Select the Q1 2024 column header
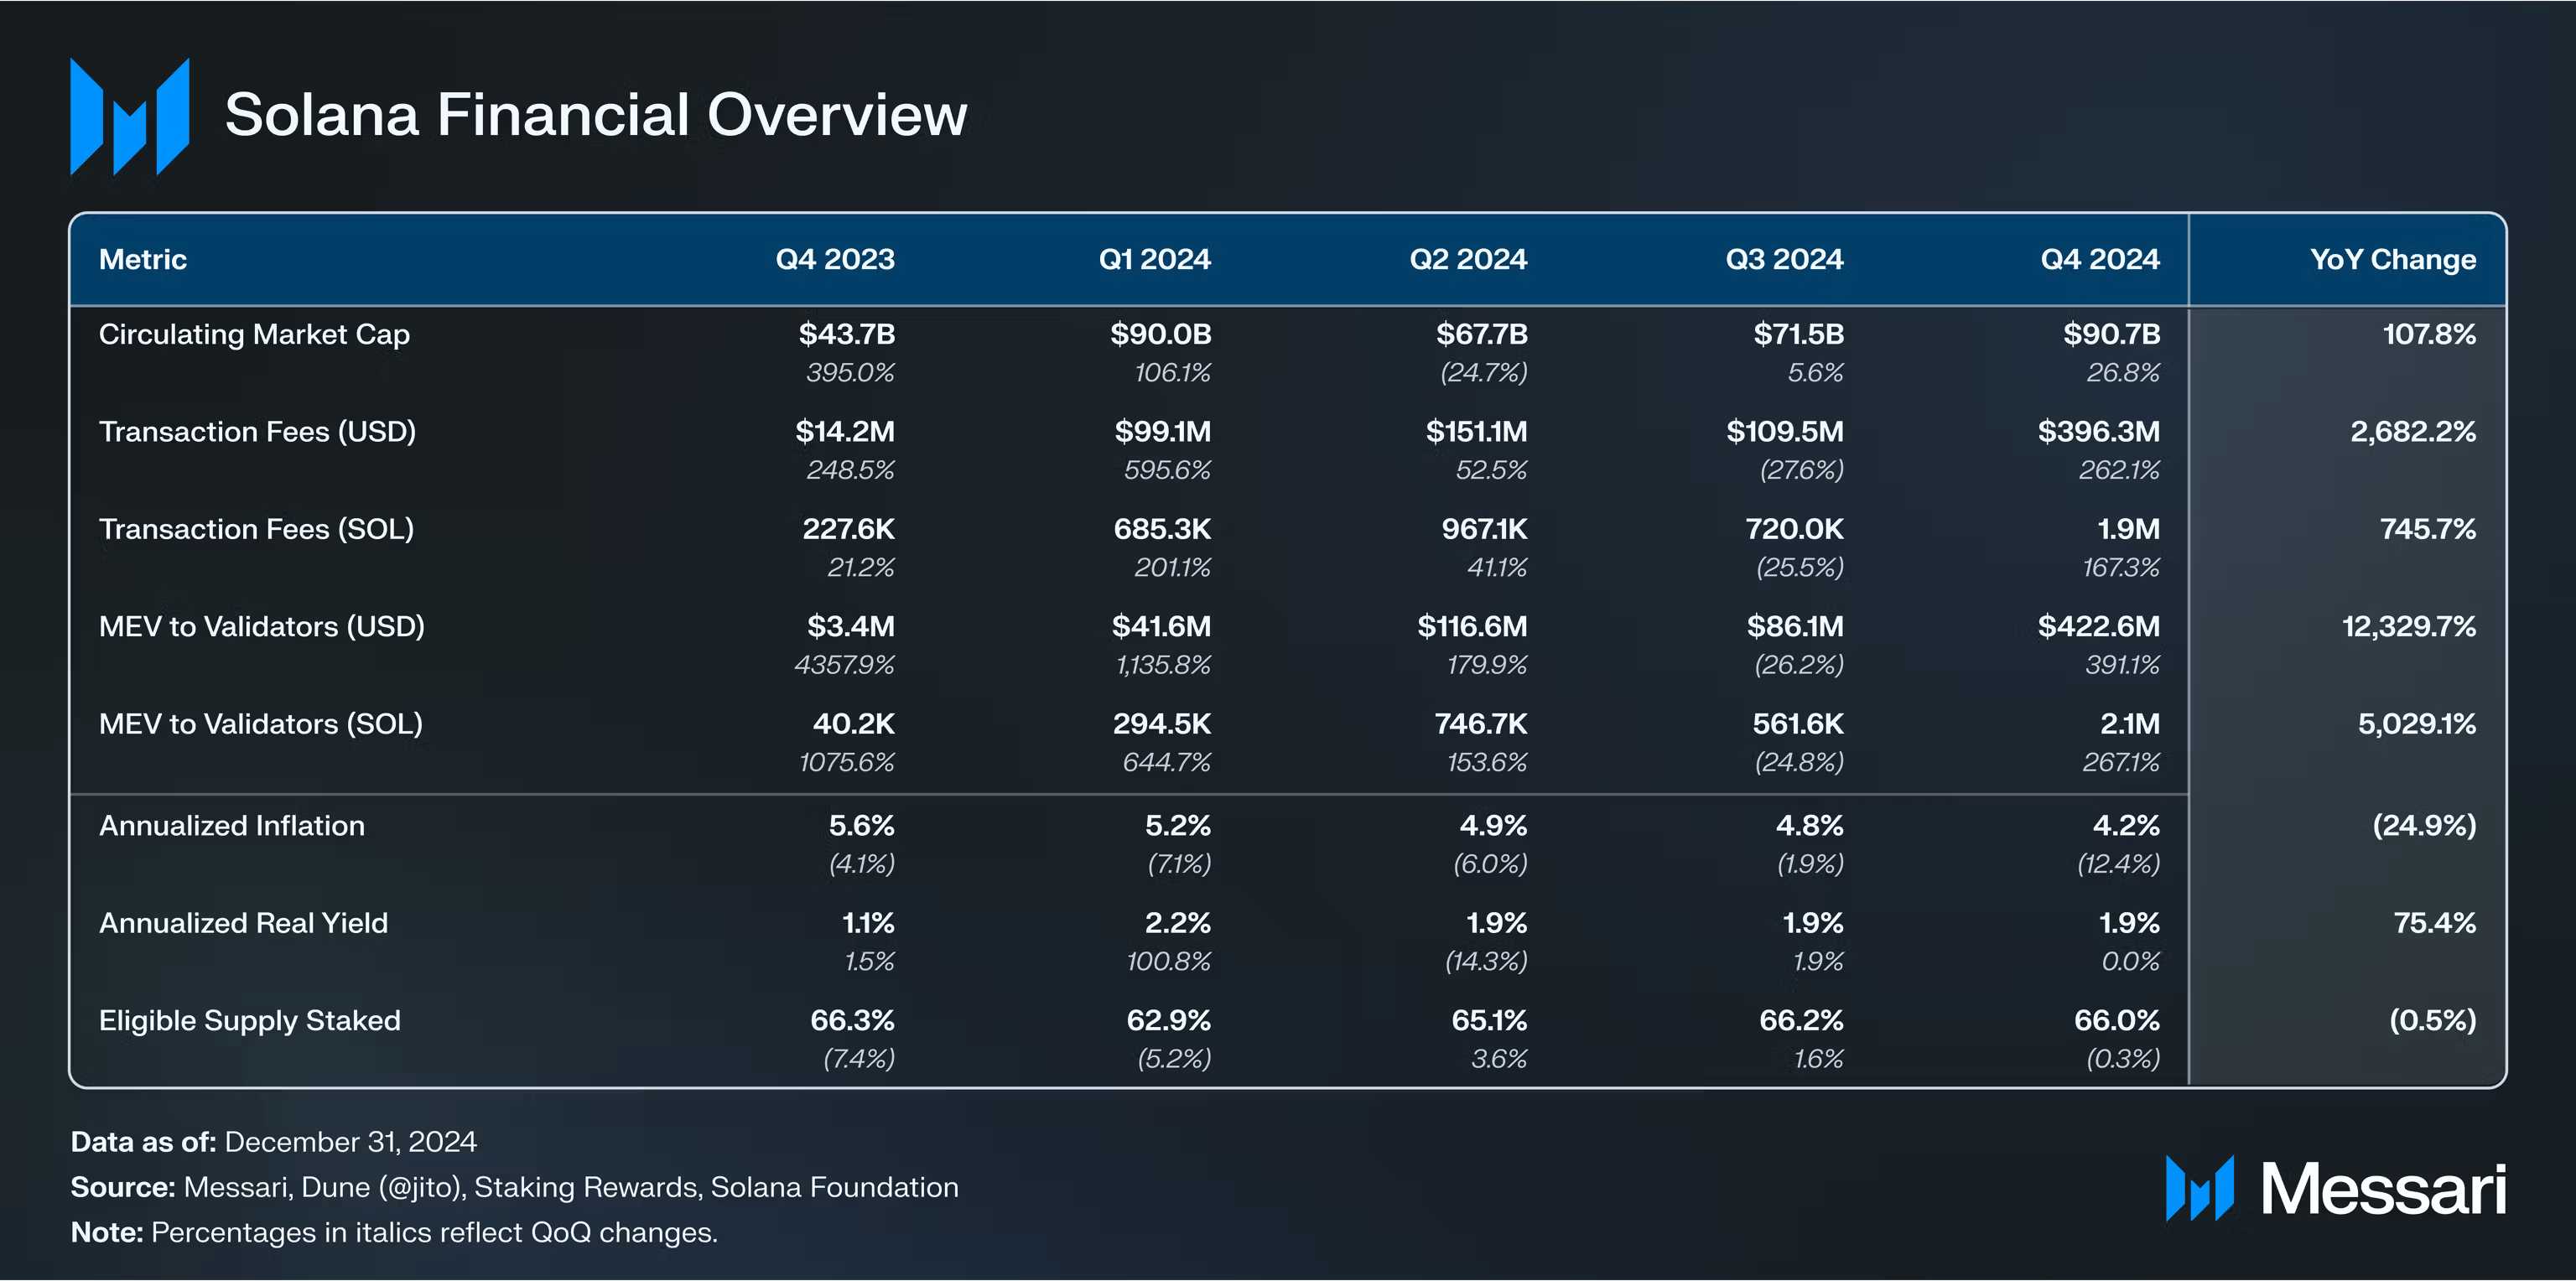Screen dimensions: 2576x1281 click(1155, 260)
